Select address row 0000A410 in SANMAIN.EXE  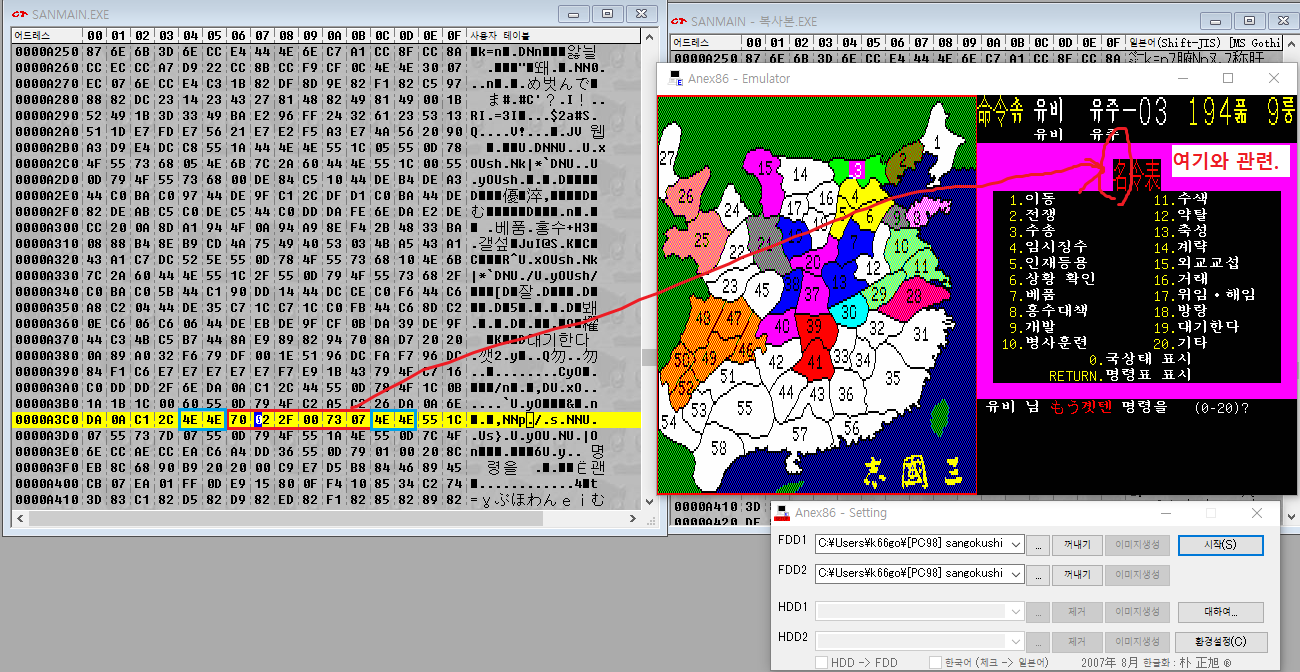(x=326, y=500)
